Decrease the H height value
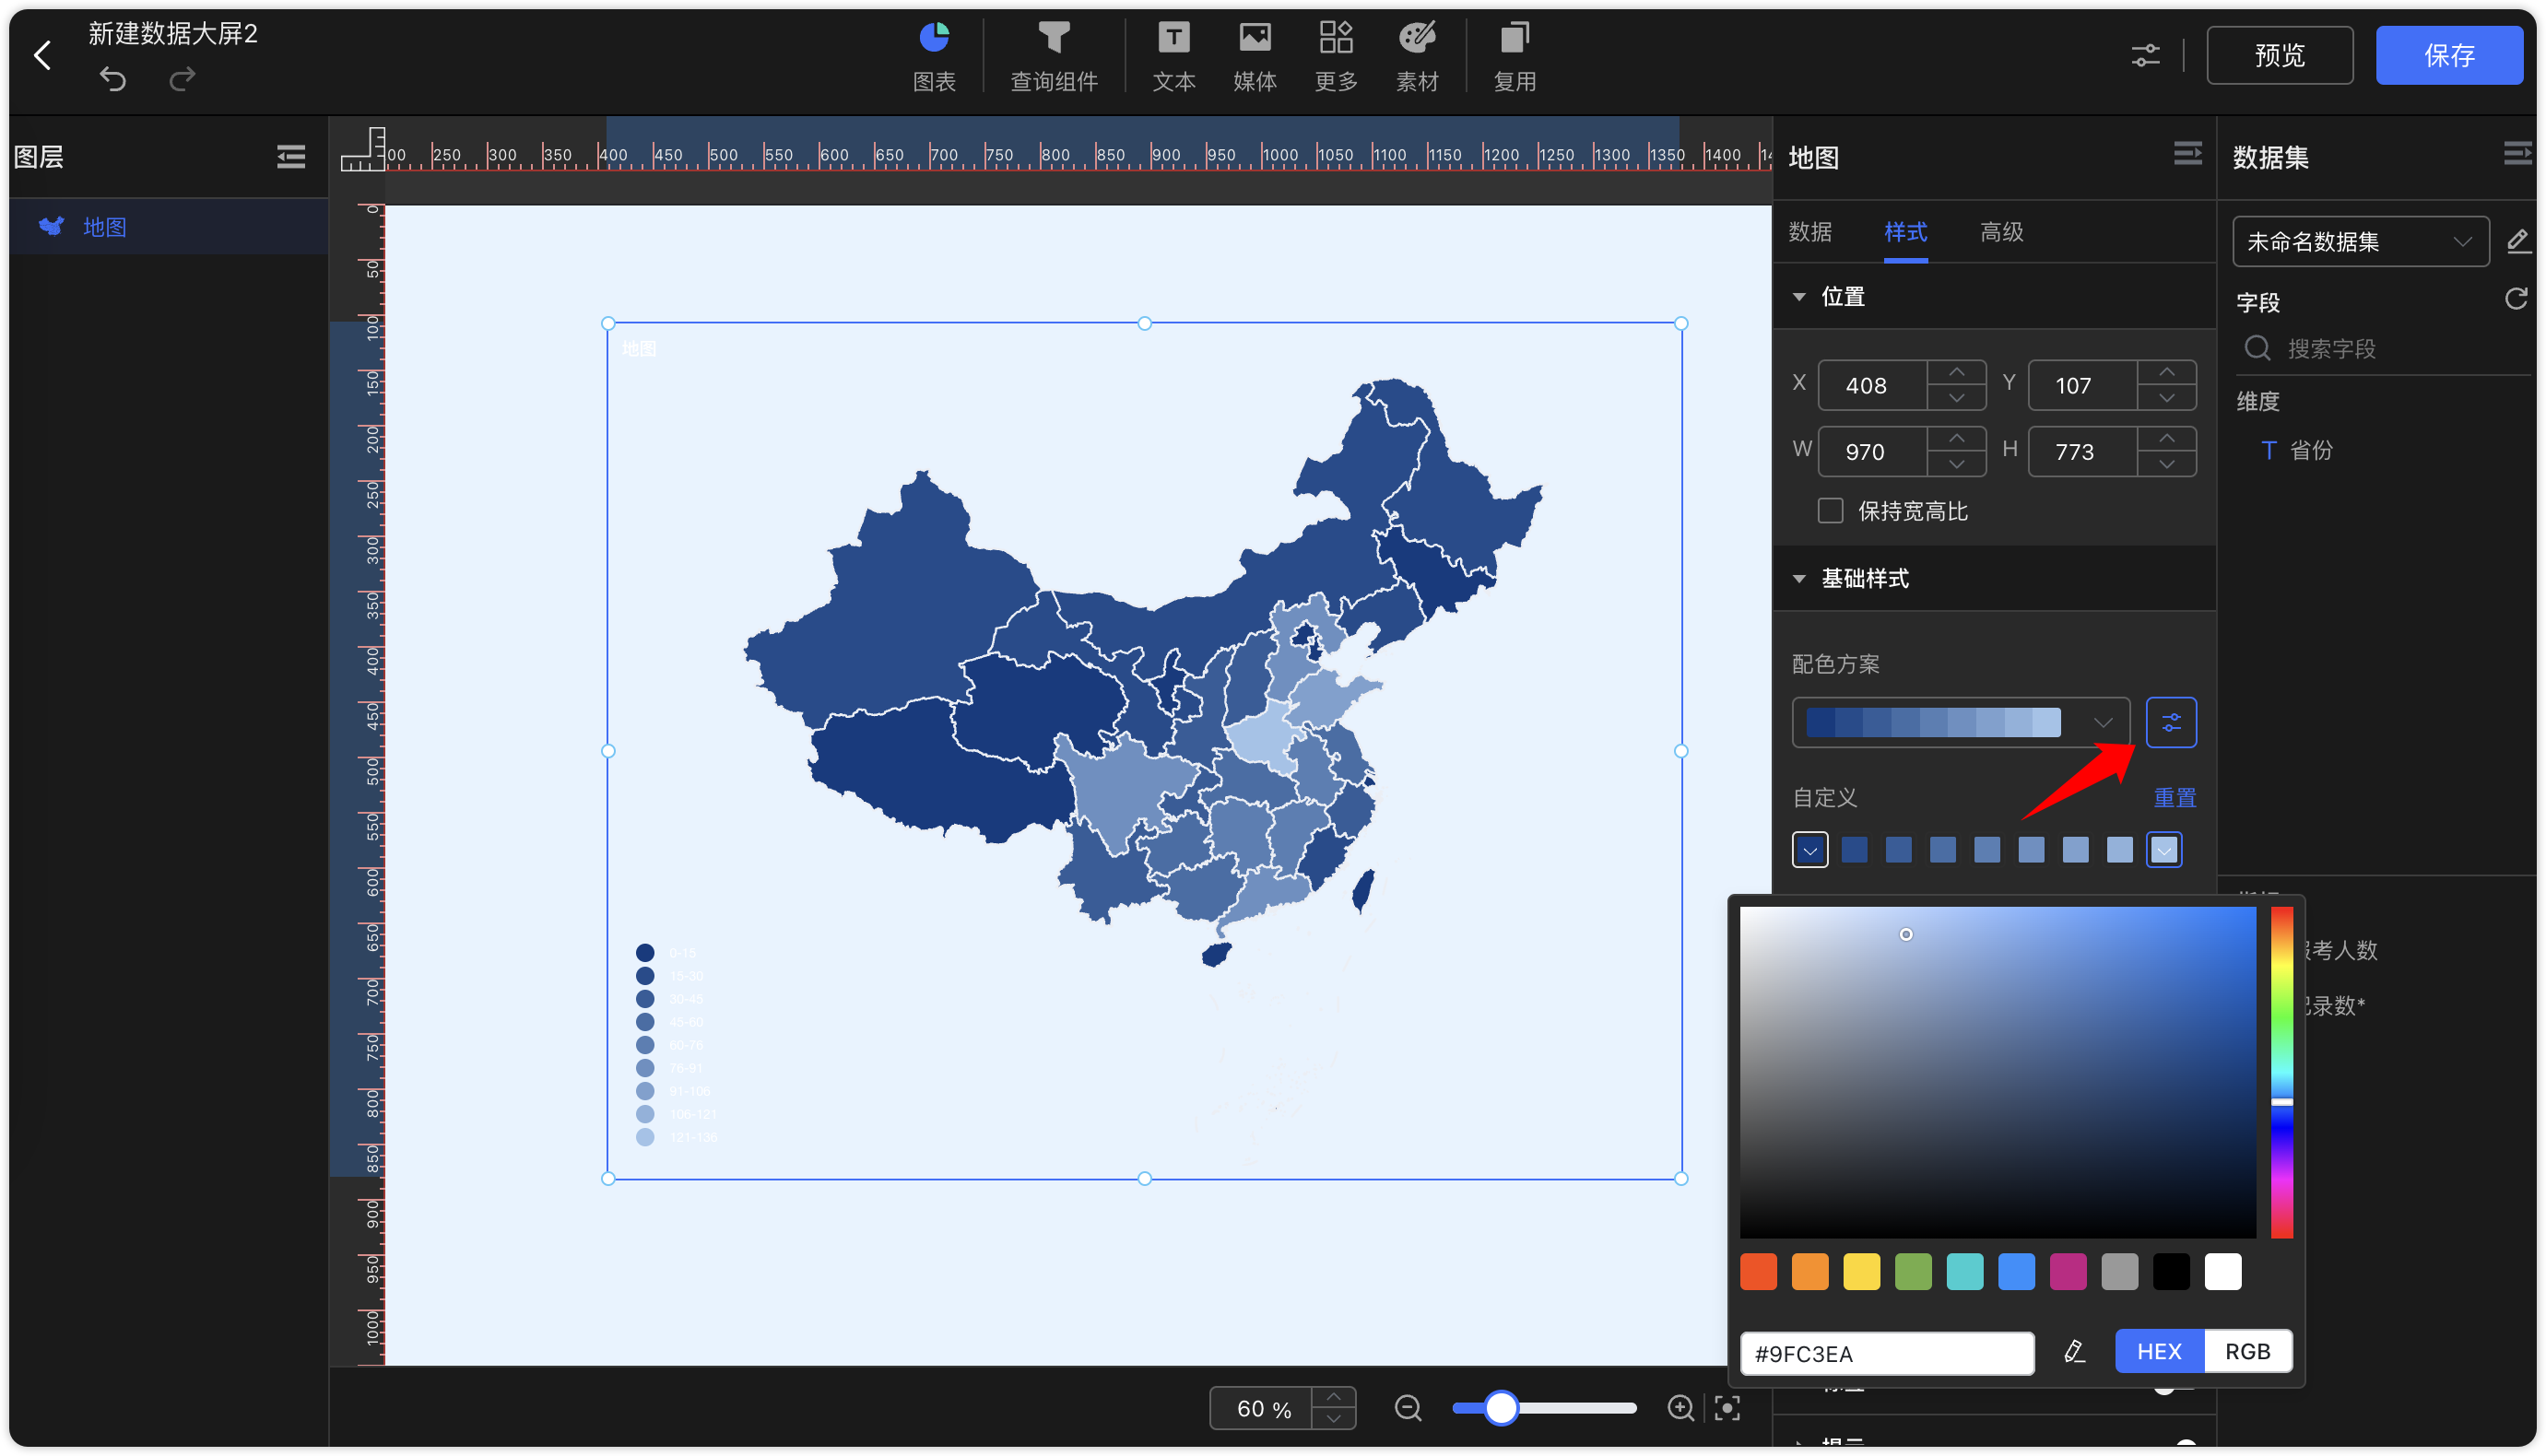The width and height of the screenshot is (2546, 1456). pos(2167,464)
